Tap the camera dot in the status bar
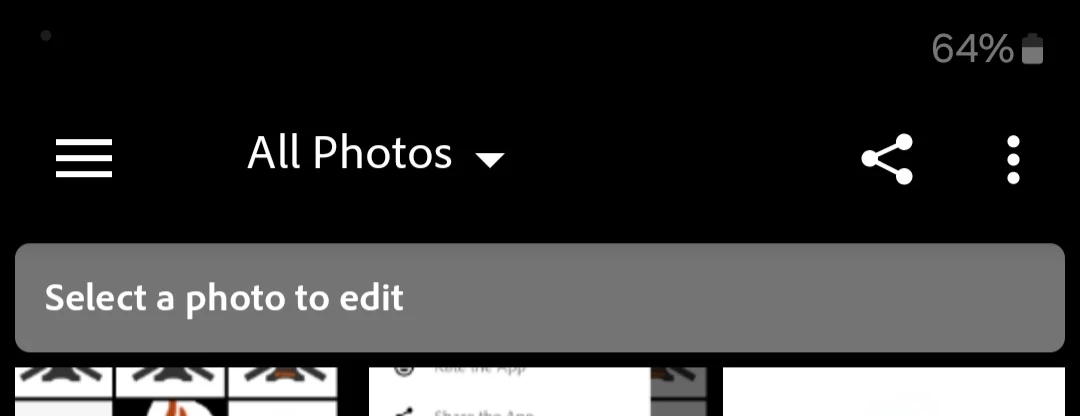 46,35
